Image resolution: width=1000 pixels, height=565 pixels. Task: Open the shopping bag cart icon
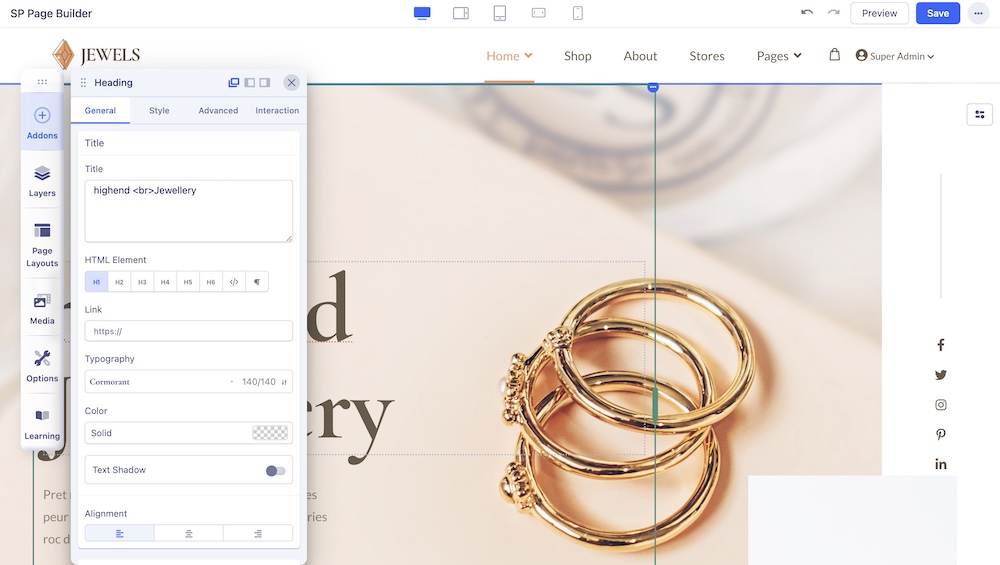[x=834, y=56]
